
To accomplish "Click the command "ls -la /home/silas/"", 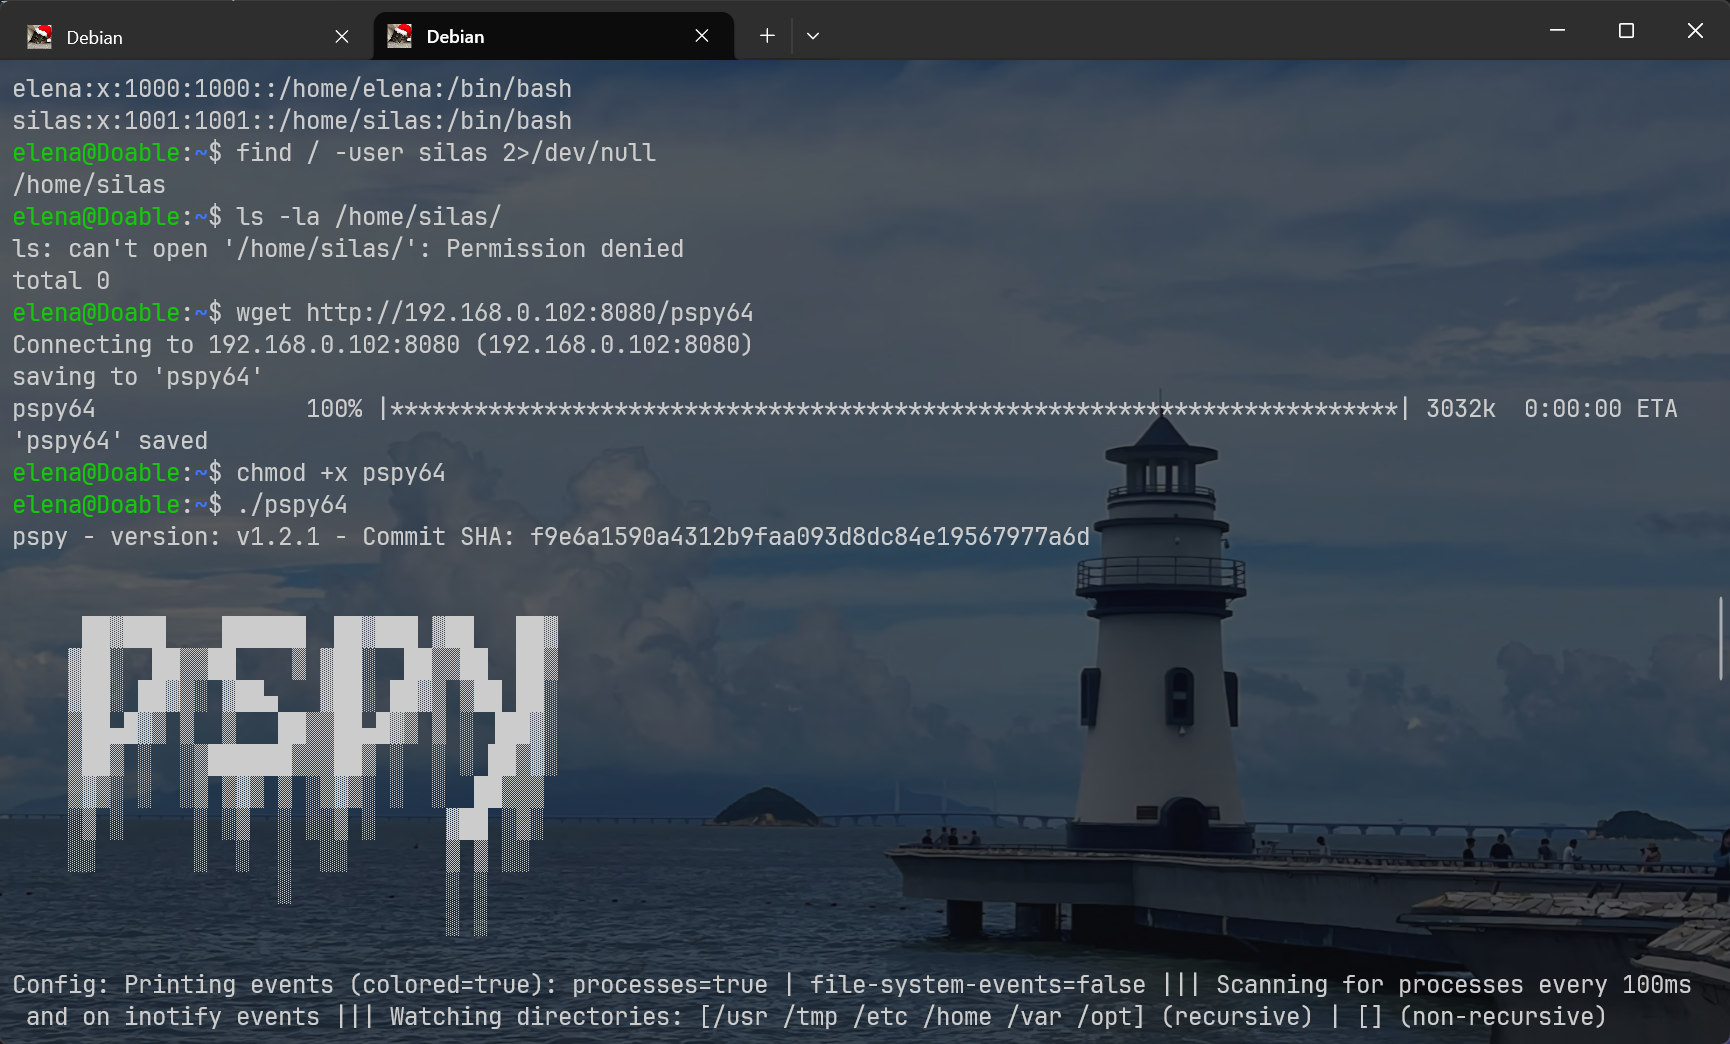I will pos(369,217).
